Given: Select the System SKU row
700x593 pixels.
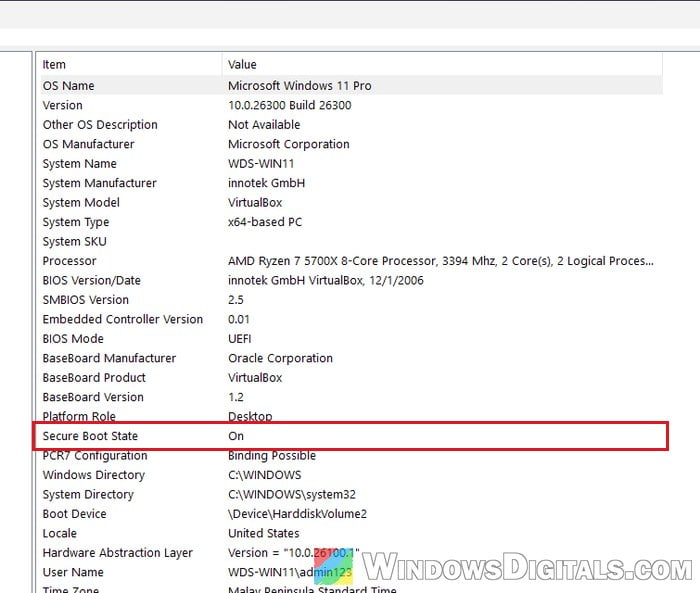Looking at the screenshot, I should (351, 242).
